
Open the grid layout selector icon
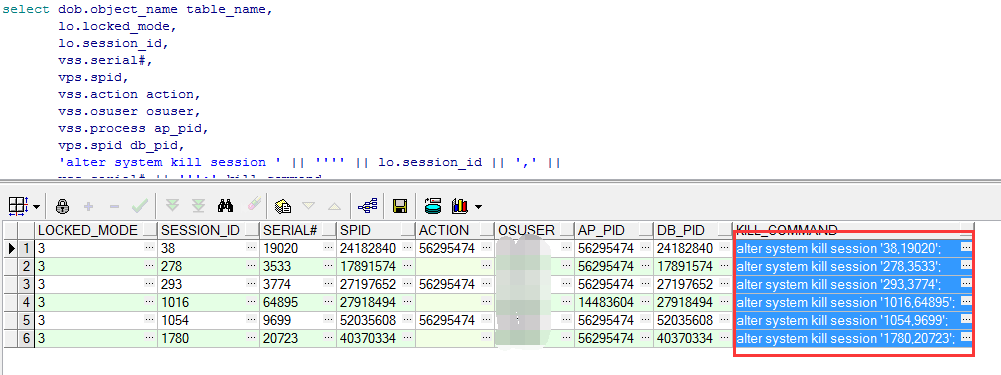coord(18,206)
